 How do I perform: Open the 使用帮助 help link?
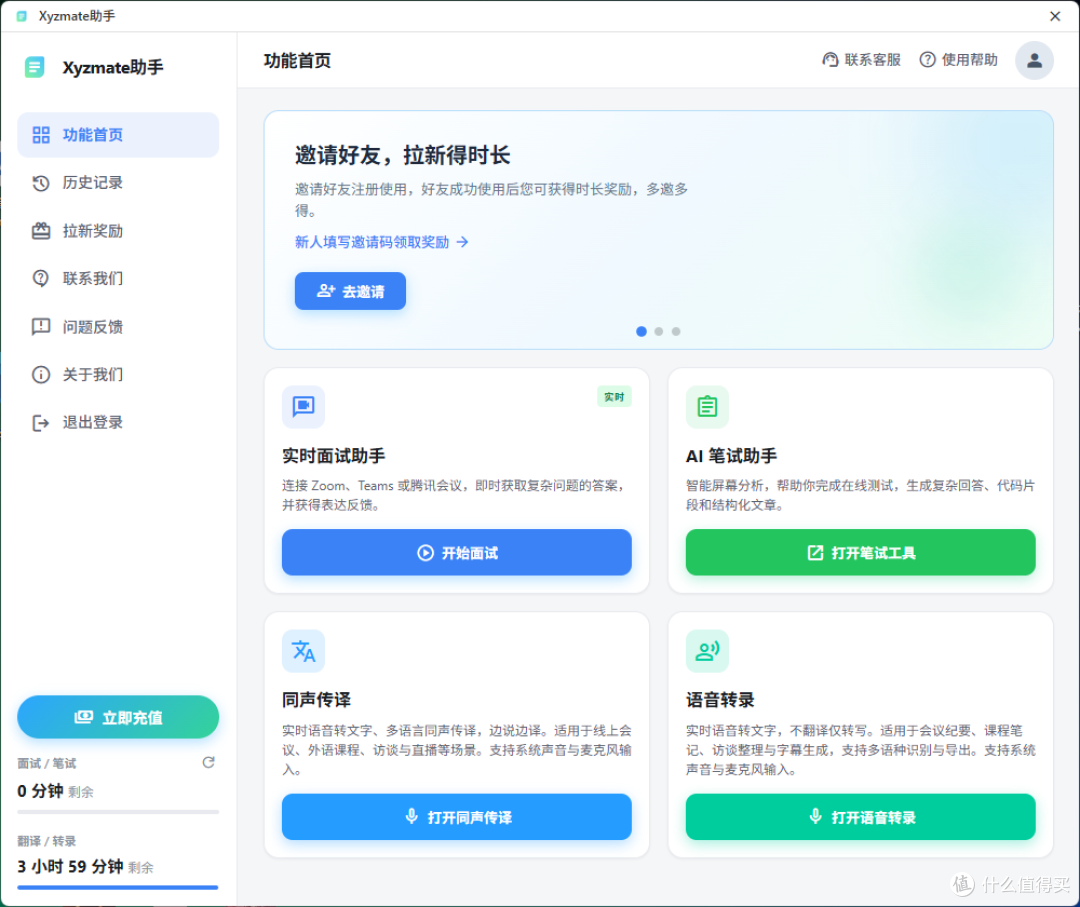958,60
